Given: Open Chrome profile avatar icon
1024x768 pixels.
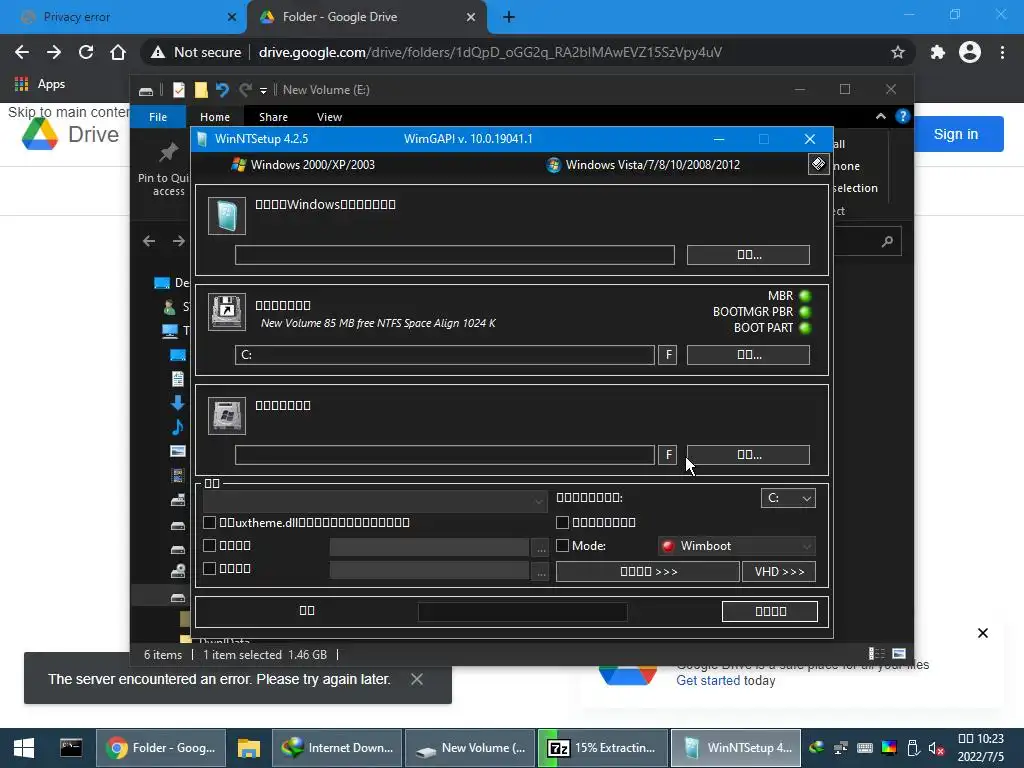Looking at the screenshot, I should click(x=970, y=52).
